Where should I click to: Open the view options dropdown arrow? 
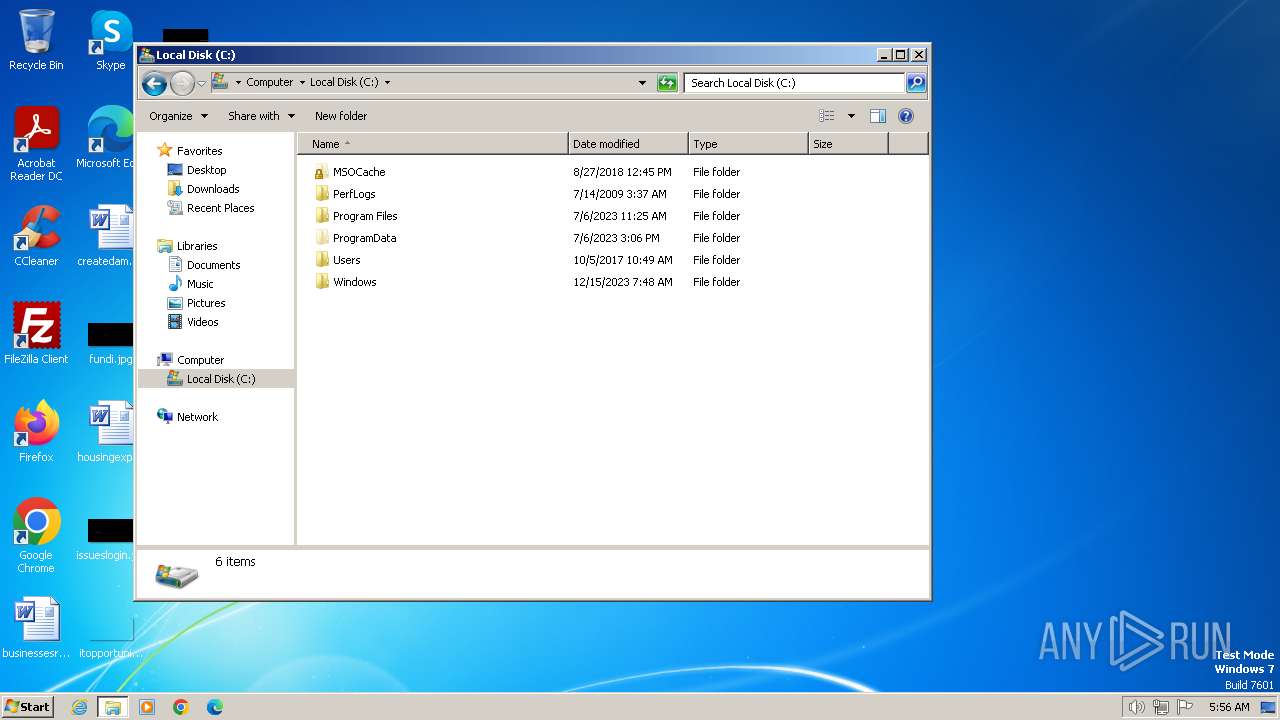851,116
